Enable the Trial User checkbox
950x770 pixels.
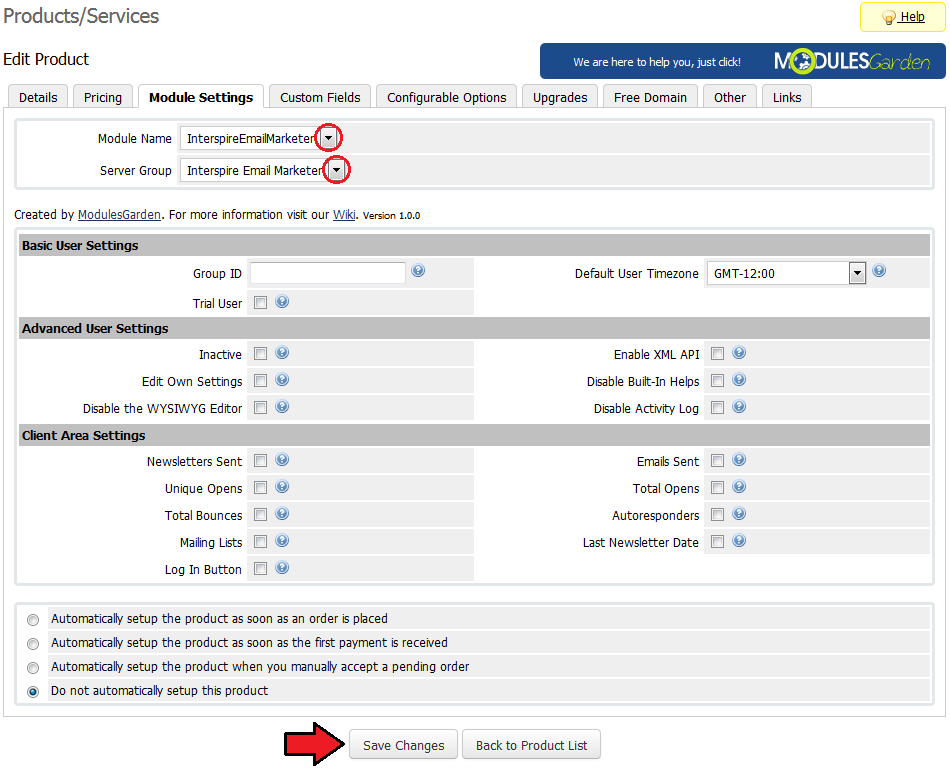pos(261,303)
